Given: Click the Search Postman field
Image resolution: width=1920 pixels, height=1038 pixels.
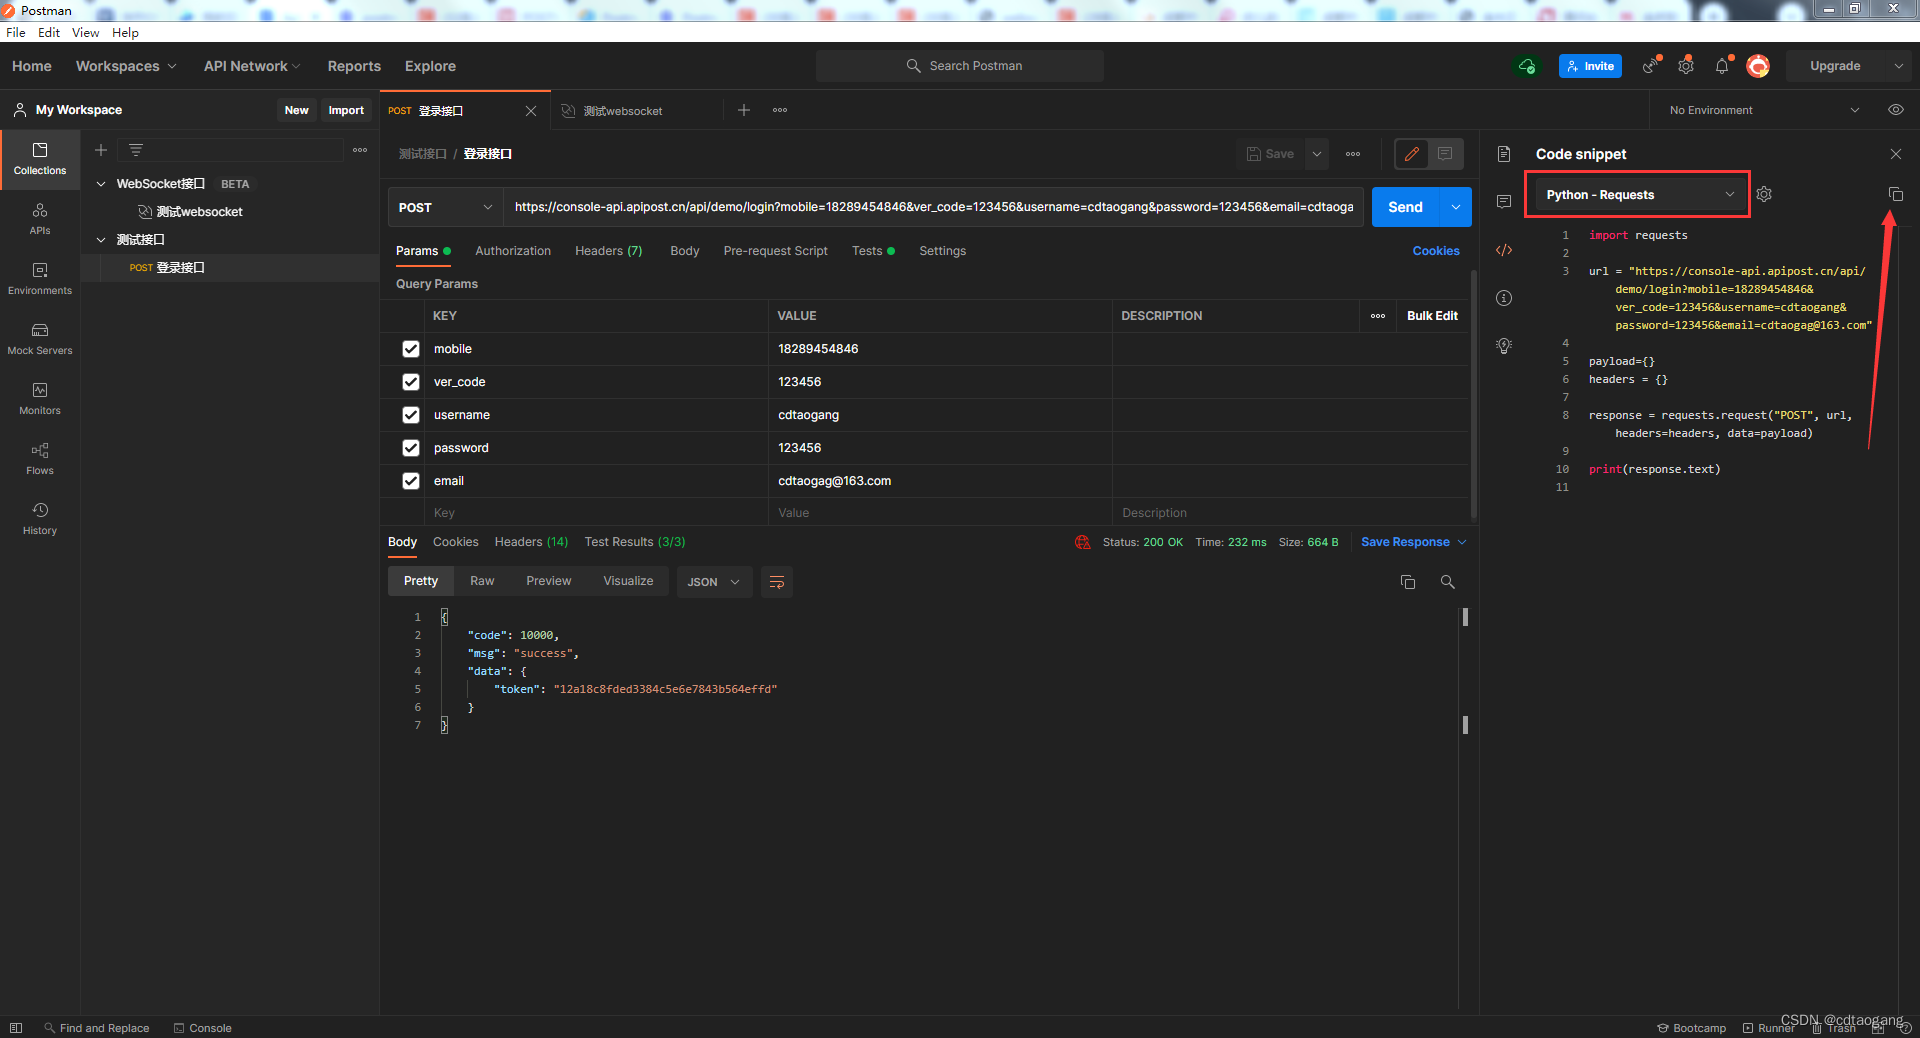Looking at the screenshot, I should tap(960, 66).
